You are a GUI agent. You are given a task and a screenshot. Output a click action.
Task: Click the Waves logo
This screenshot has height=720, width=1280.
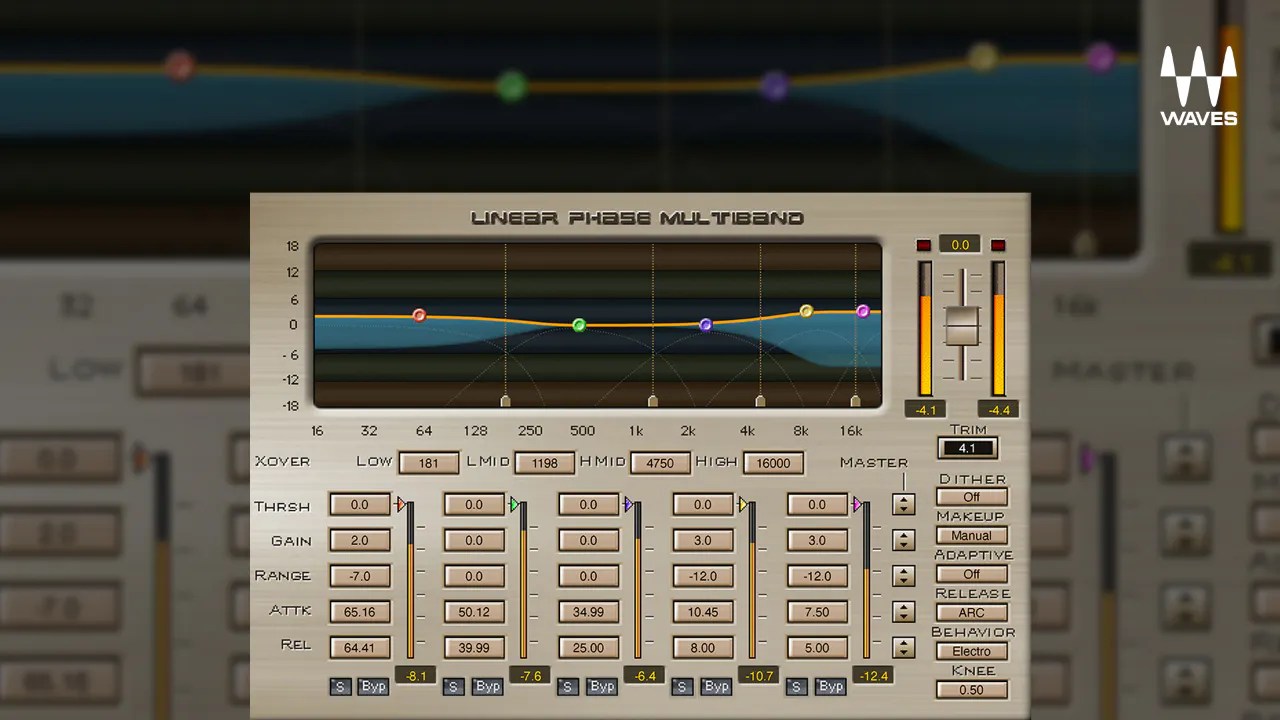click(x=1198, y=86)
